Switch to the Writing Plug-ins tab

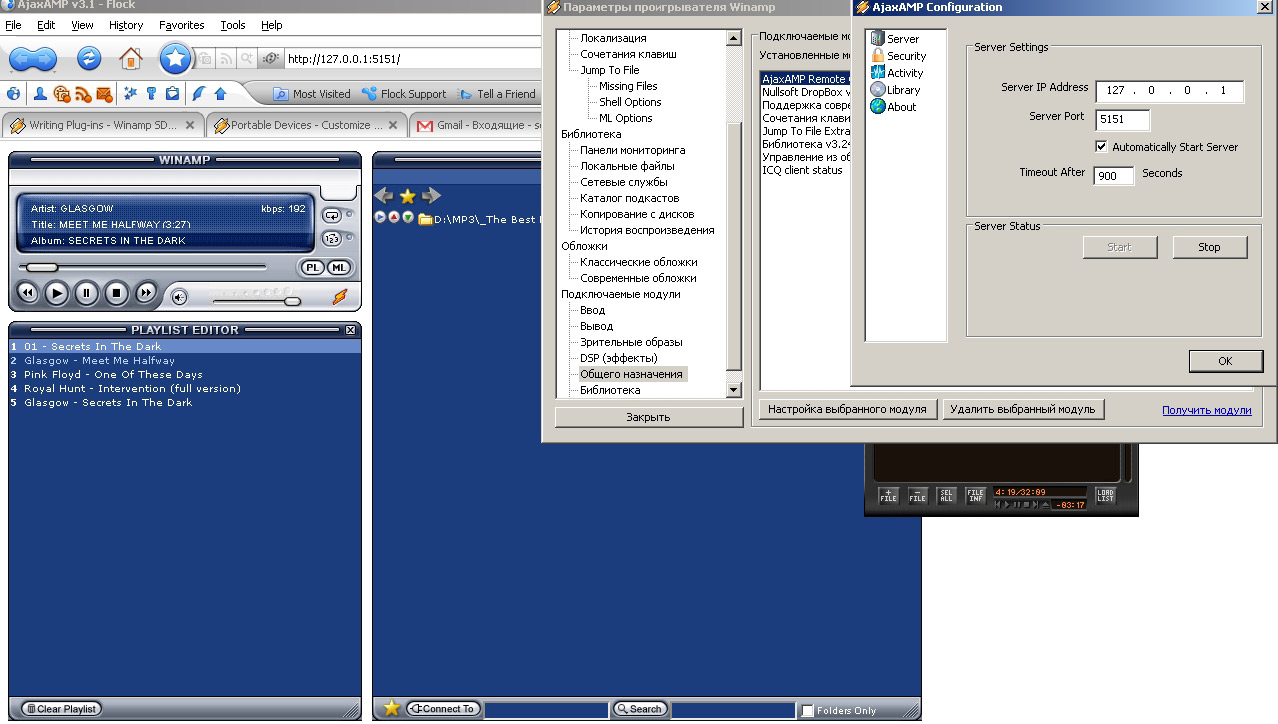pos(104,125)
